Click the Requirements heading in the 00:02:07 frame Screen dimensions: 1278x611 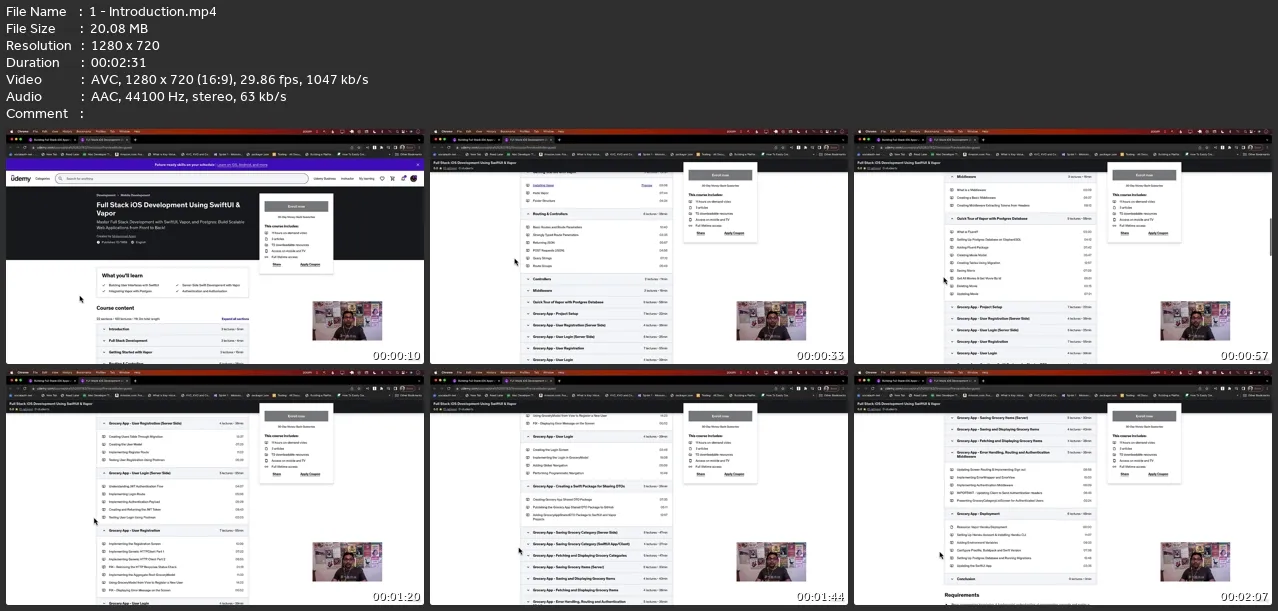point(962,595)
